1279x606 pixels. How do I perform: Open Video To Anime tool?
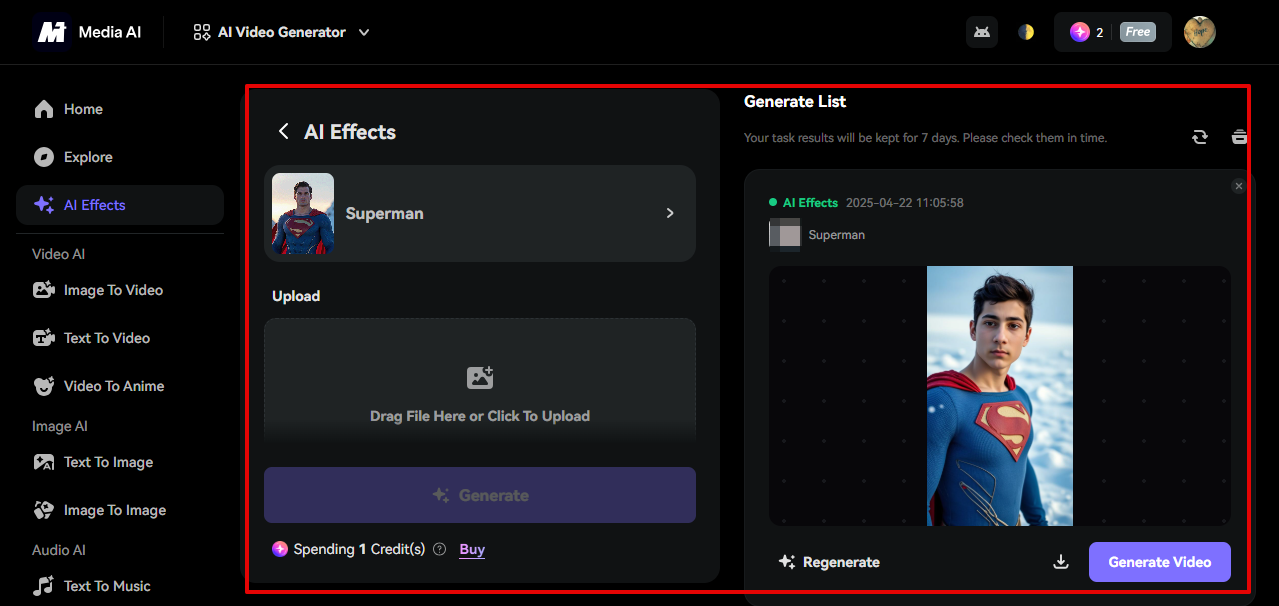coord(120,386)
